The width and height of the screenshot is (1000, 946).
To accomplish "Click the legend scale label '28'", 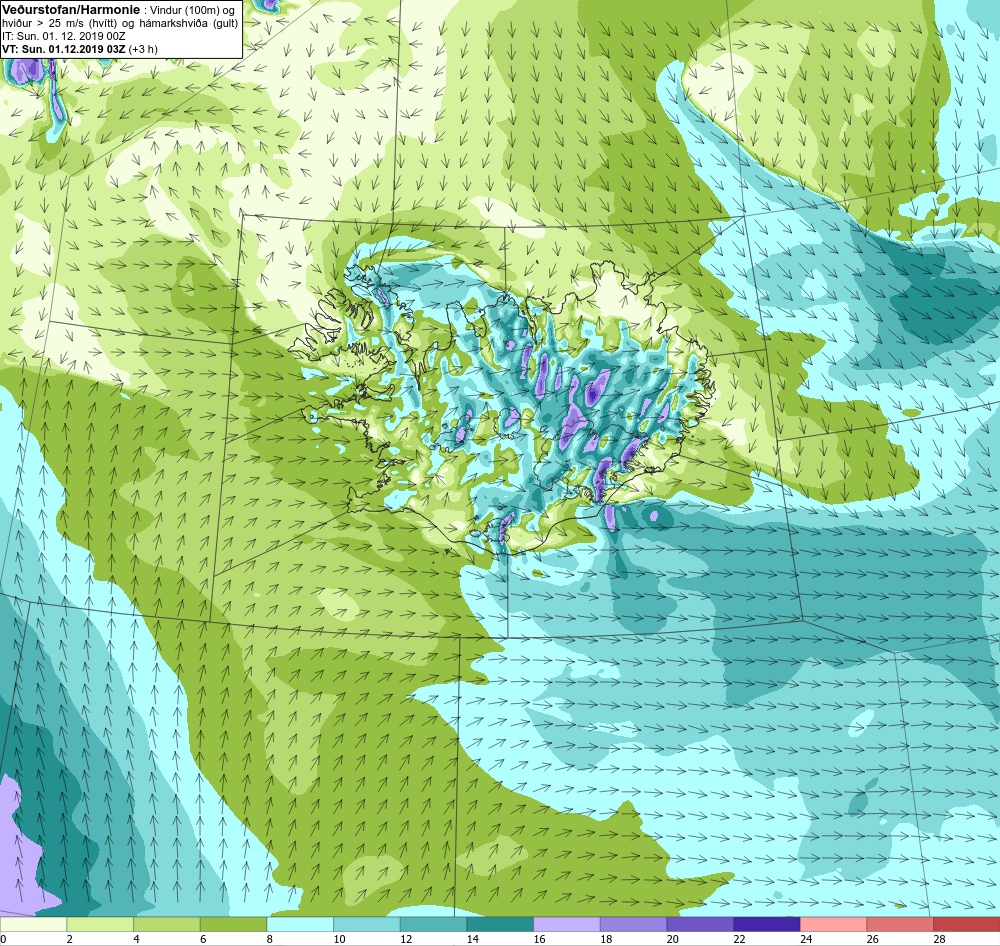I will pos(939,939).
